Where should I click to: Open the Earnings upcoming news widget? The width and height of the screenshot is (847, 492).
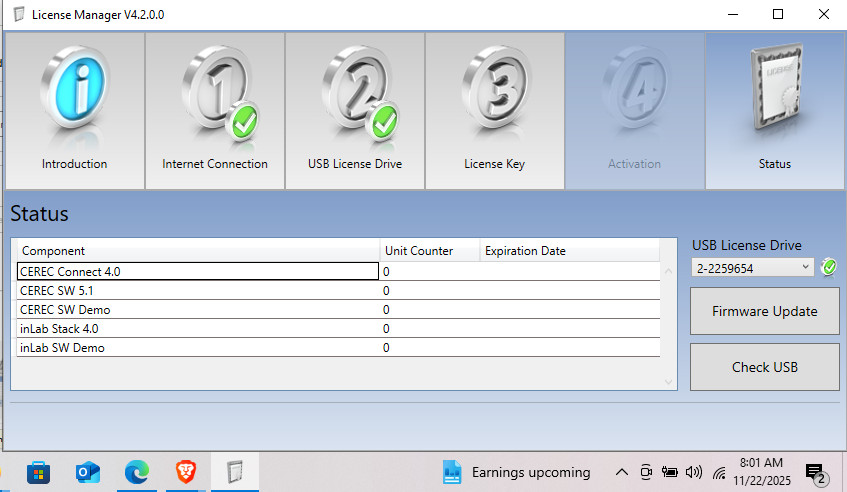point(516,473)
